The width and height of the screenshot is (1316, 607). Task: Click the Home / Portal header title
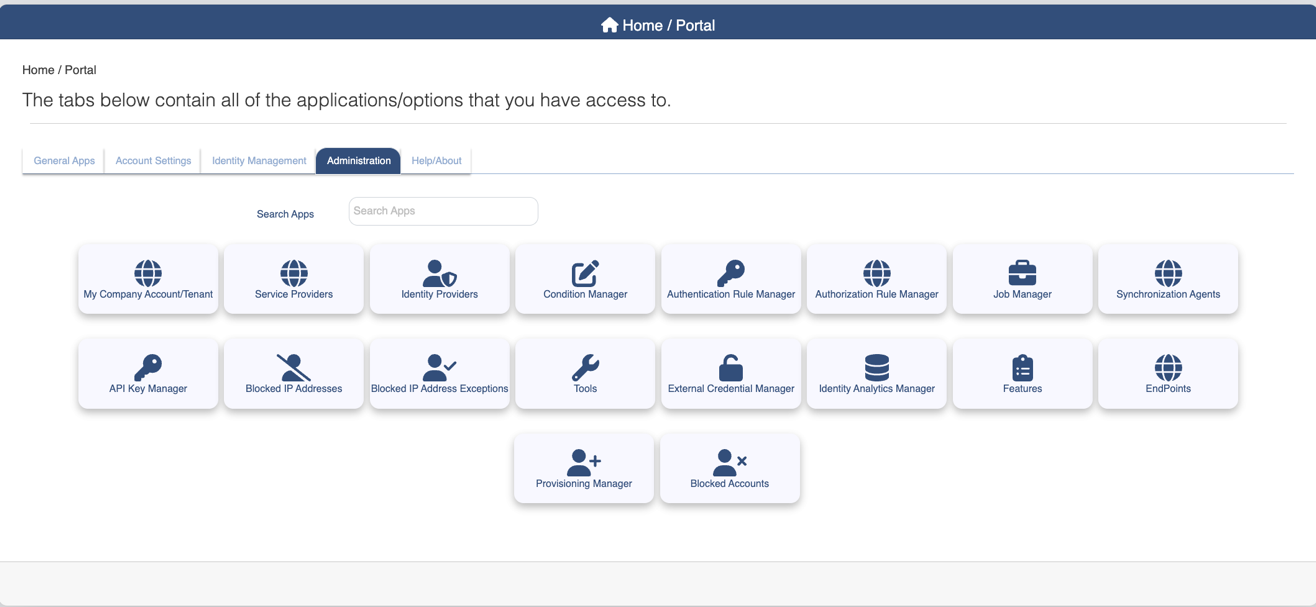[x=668, y=25]
